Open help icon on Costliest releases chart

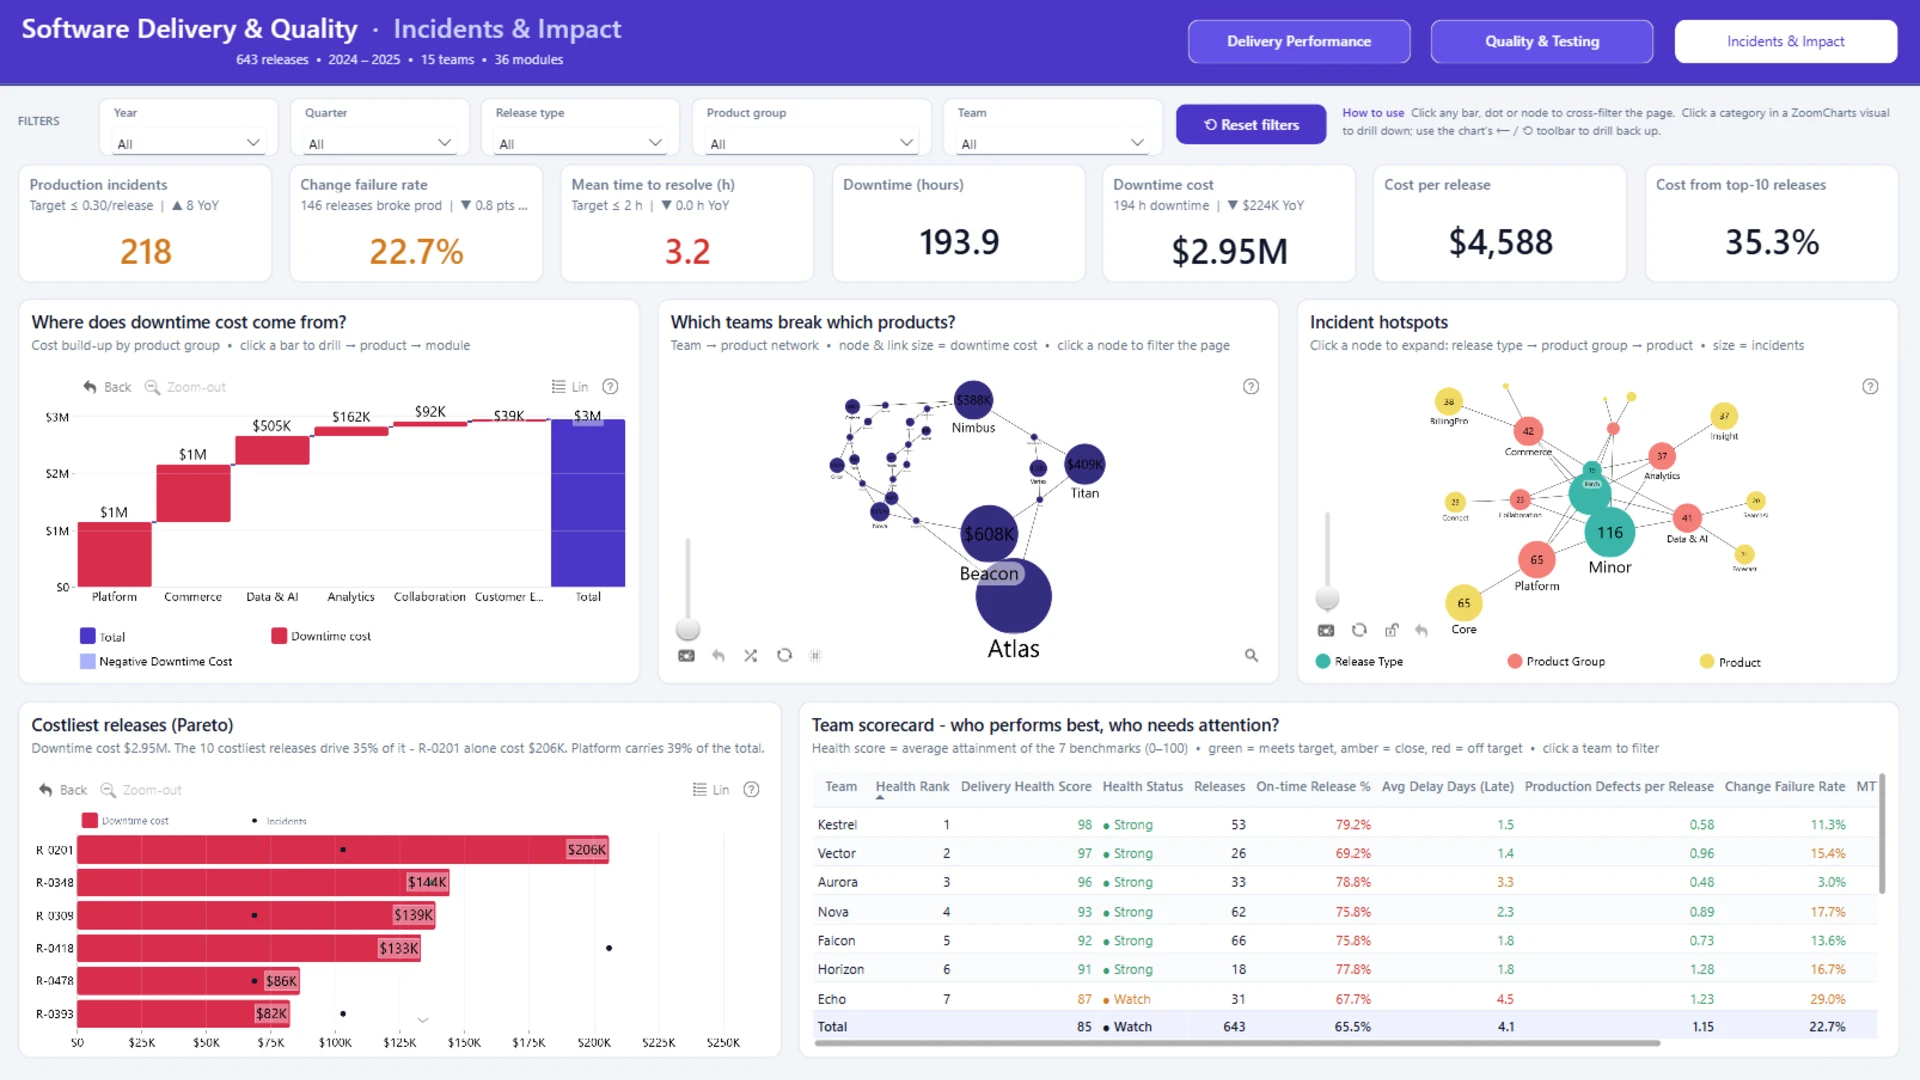pos(752,790)
